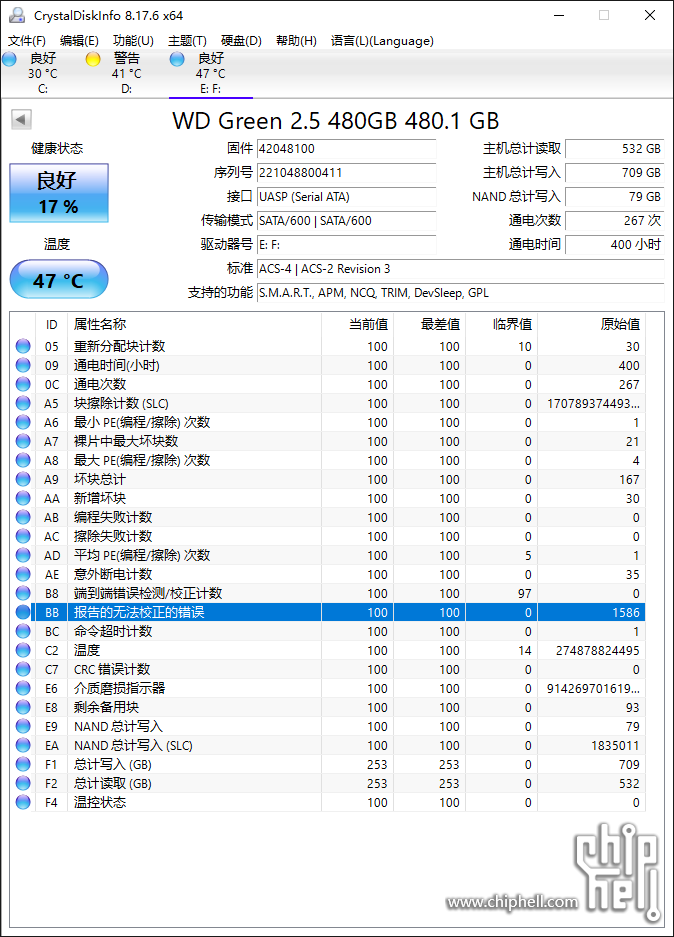The image size is (674, 937).
Task: Click the 通电次数 value 267 次
Action: [615, 221]
